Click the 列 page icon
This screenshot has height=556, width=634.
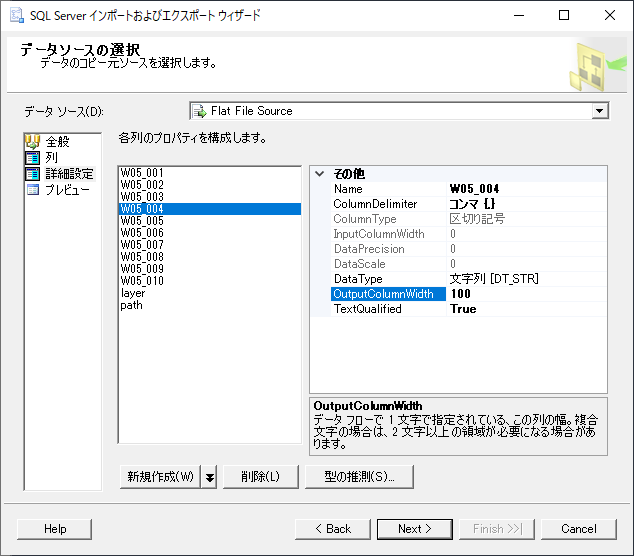pyautogui.click(x=33, y=158)
